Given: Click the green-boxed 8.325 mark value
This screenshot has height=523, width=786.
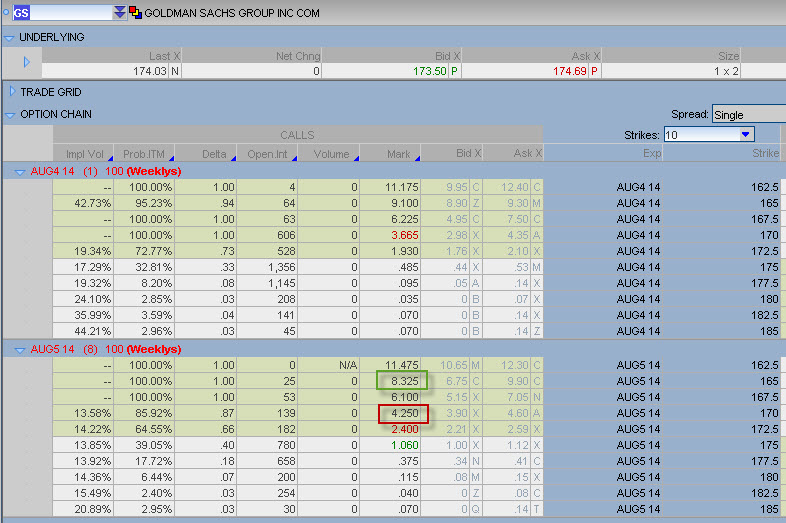Looking at the screenshot, I should pos(401,381).
